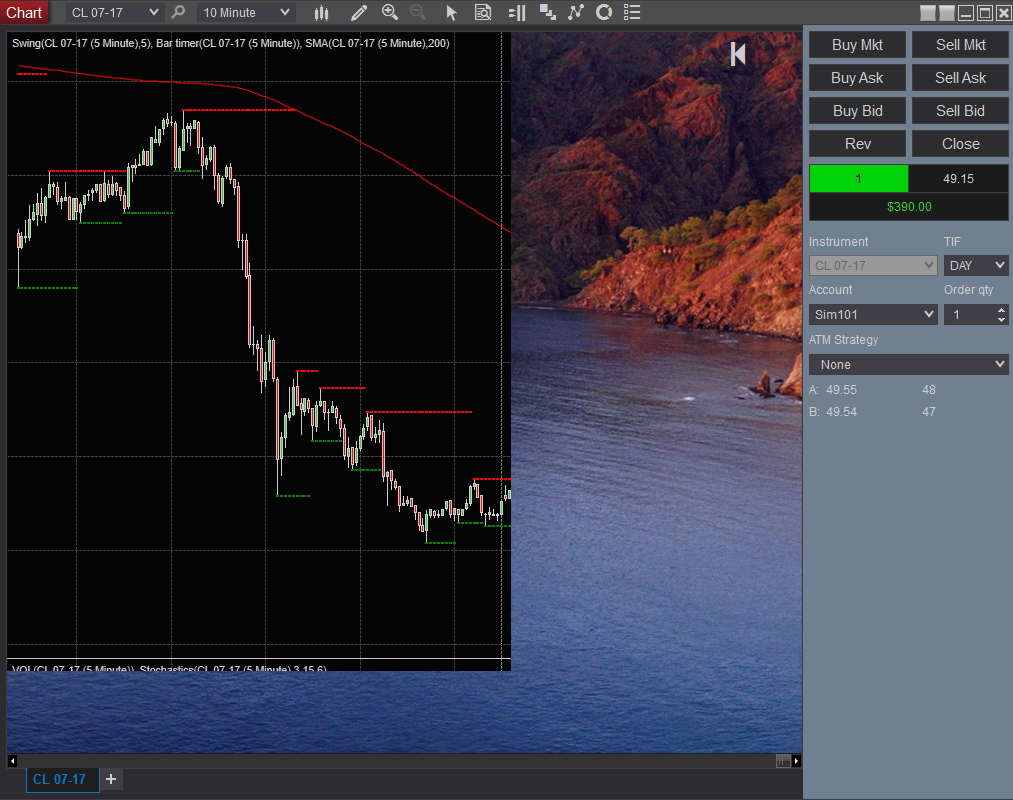Image resolution: width=1013 pixels, height=800 pixels.
Task: Open the Sim101 Account dropdown
Action: 873,315
